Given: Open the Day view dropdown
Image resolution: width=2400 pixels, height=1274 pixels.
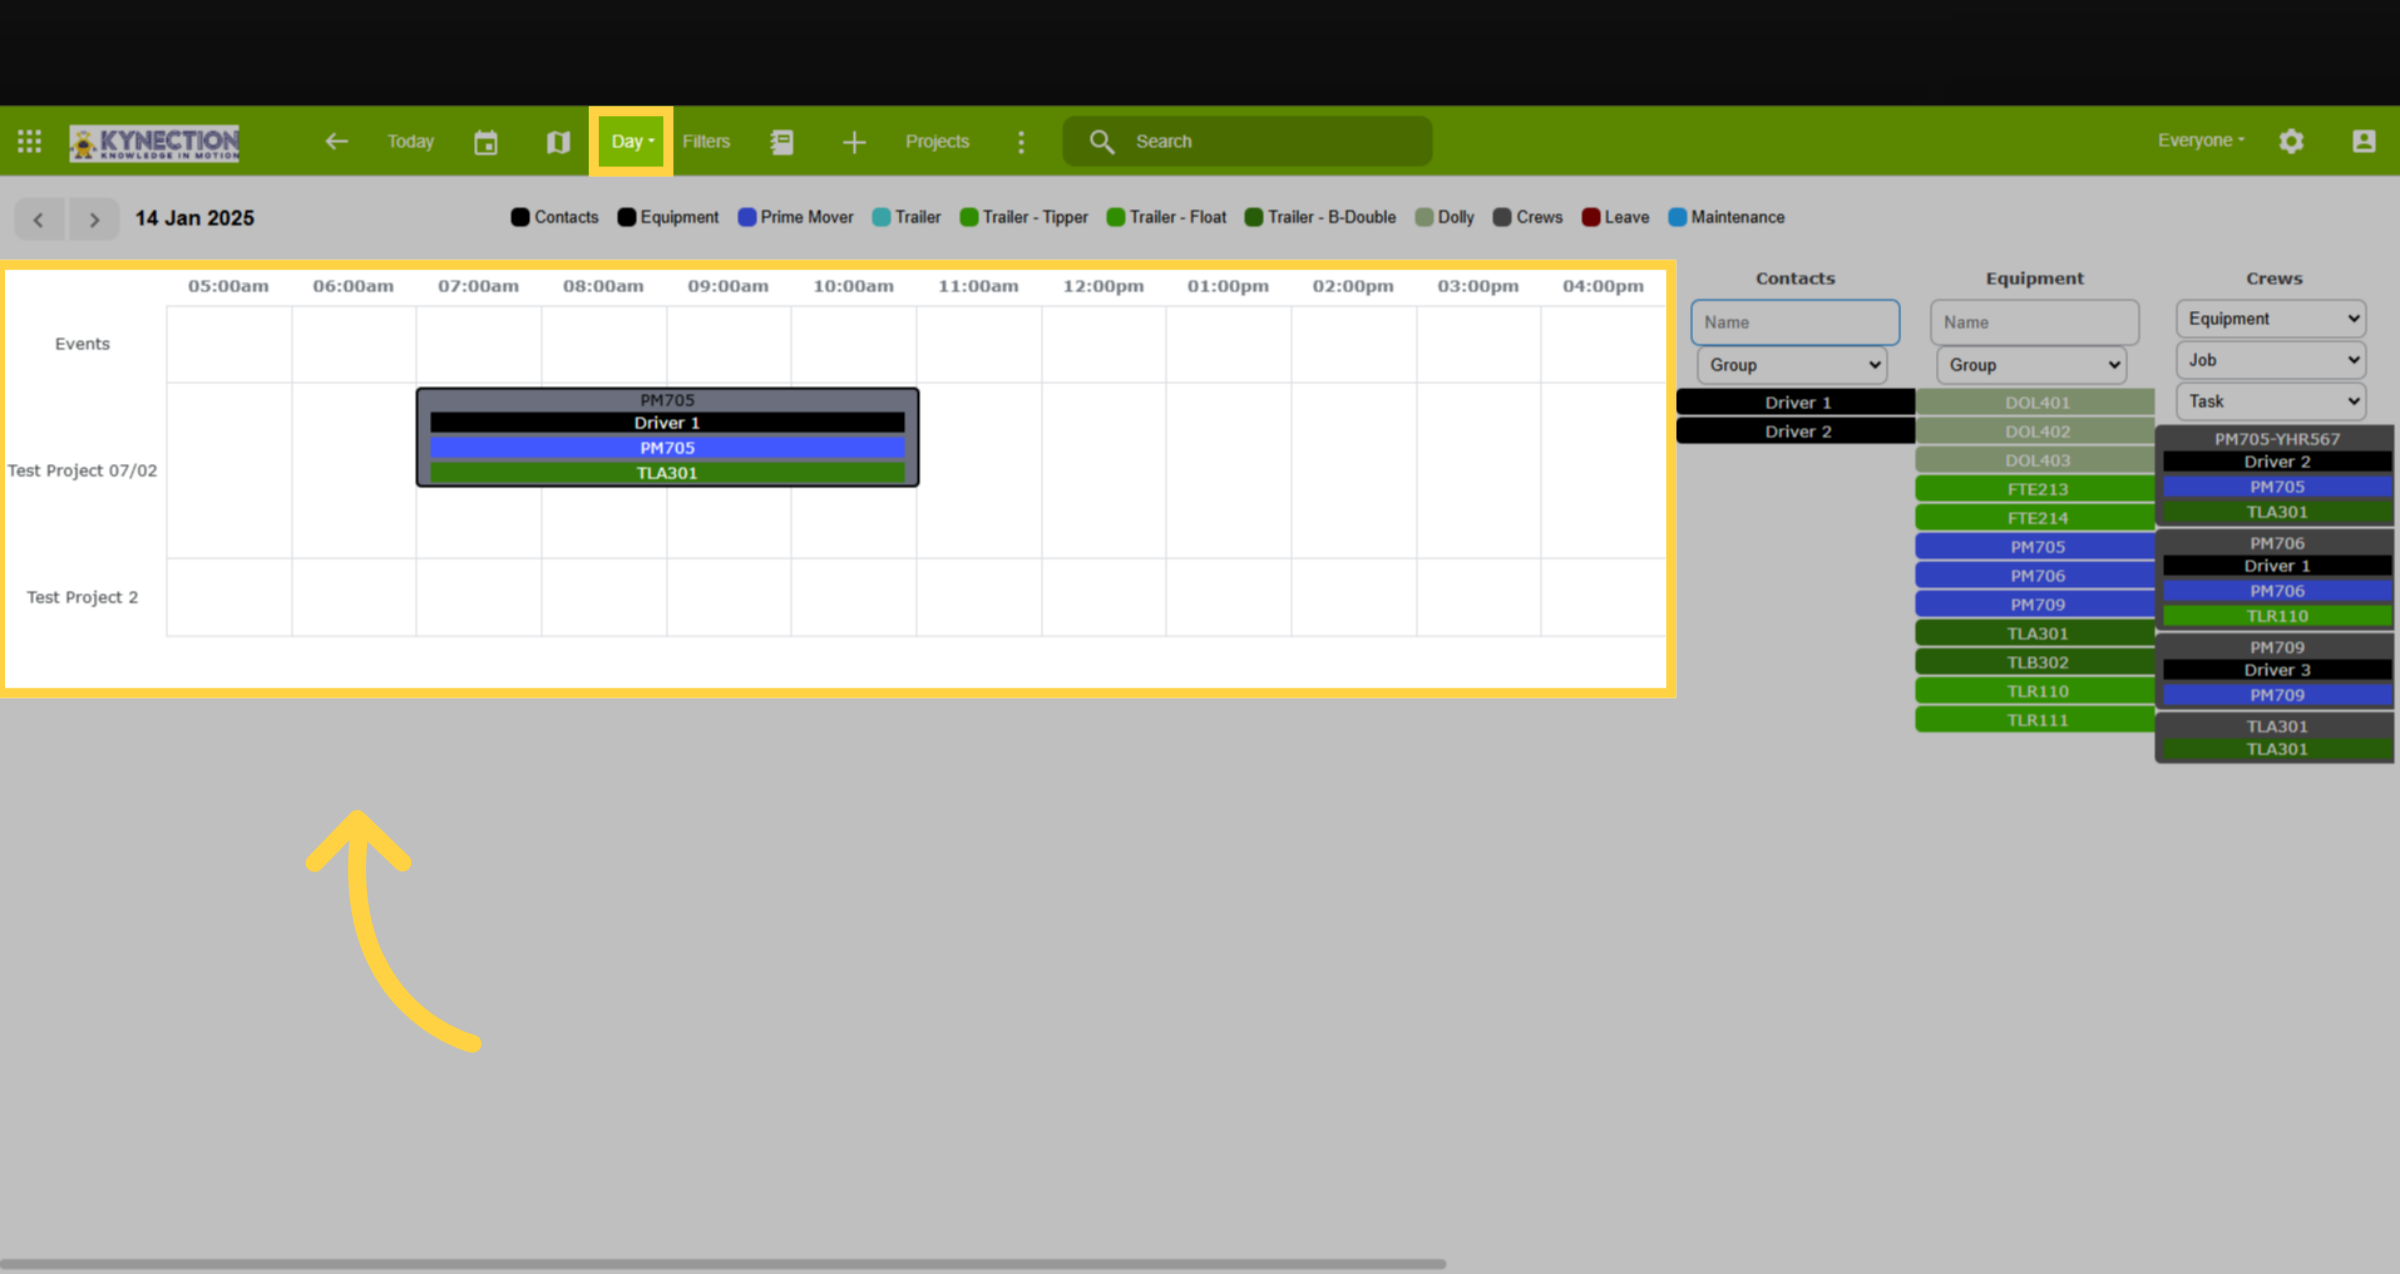Looking at the screenshot, I should click(x=631, y=141).
